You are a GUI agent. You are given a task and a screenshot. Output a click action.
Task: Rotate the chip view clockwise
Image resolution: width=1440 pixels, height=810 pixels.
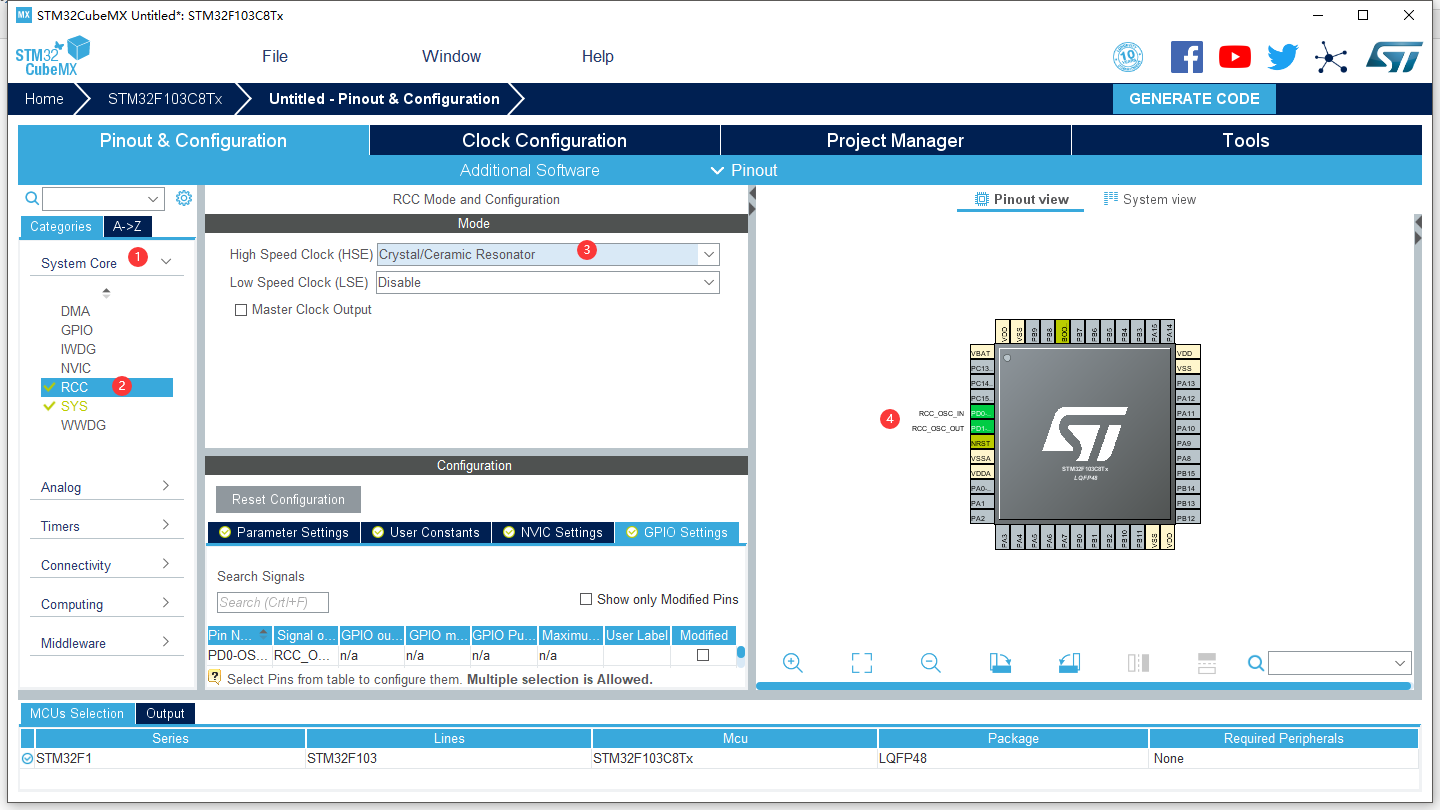(x=1000, y=662)
